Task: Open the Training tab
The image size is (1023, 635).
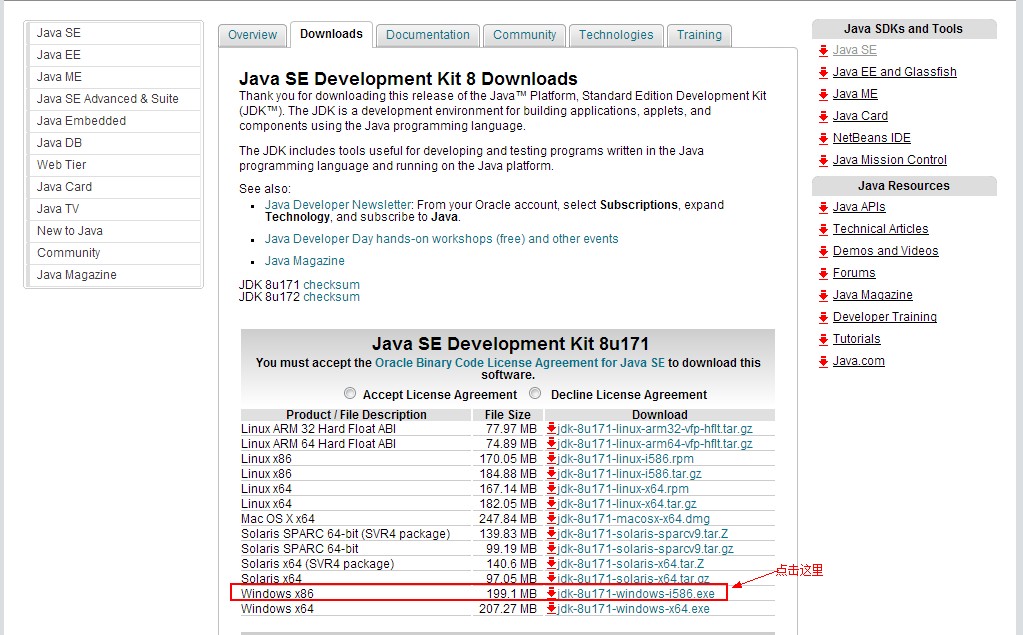Action: coord(699,35)
